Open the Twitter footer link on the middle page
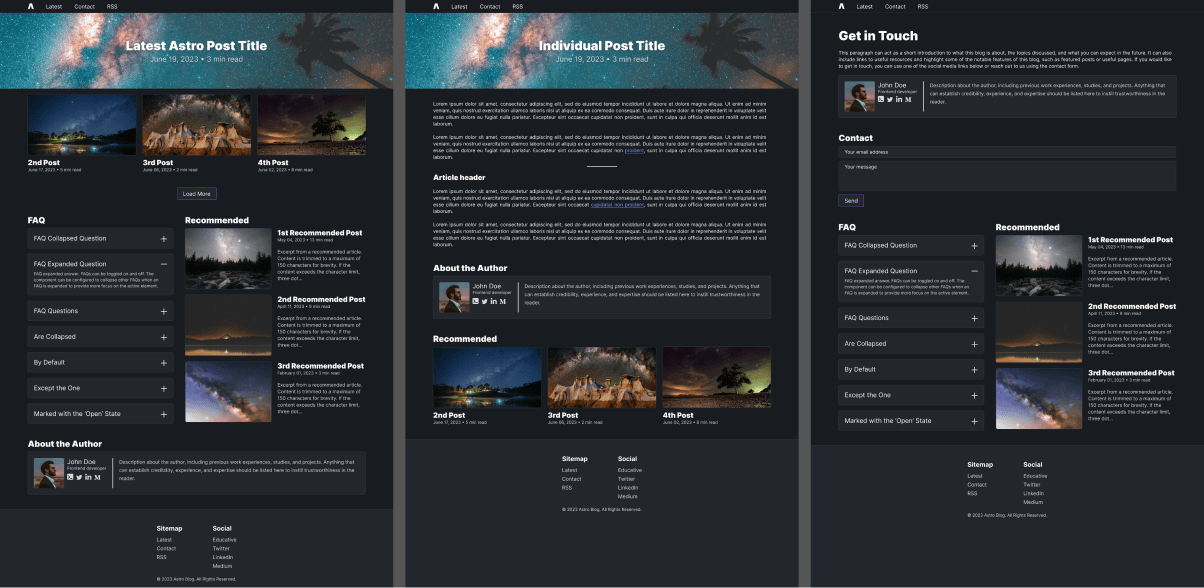 click(x=626, y=479)
